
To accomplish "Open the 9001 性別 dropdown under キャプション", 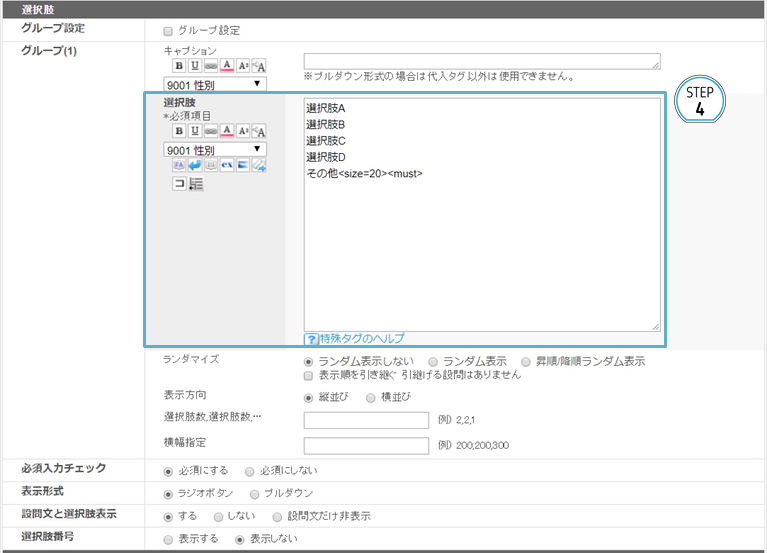I will click(x=215, y=84).
